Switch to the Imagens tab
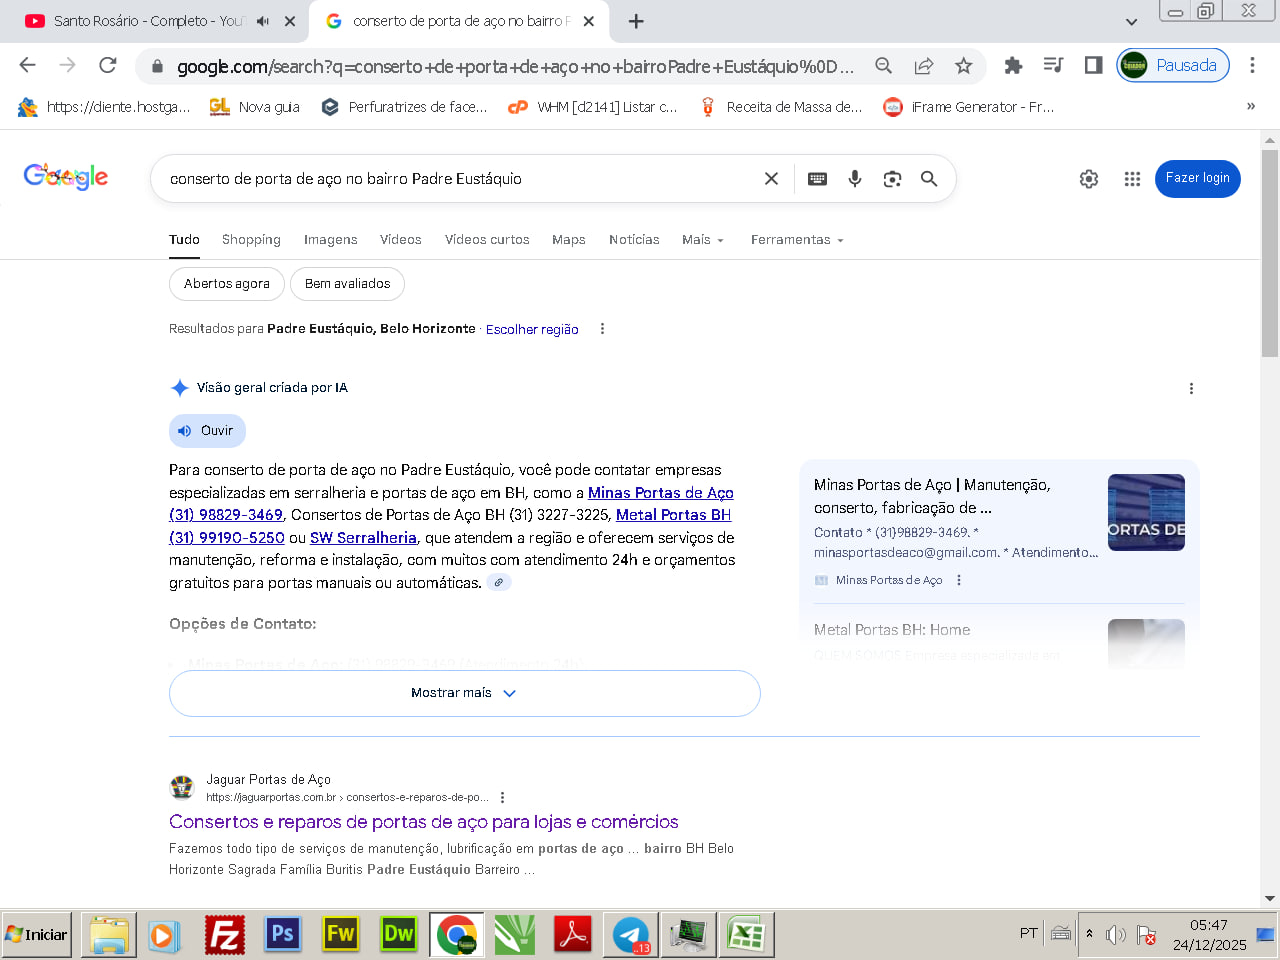This screenshot has width=1280, height=960. pyautogui.click(x=330, y=240)
